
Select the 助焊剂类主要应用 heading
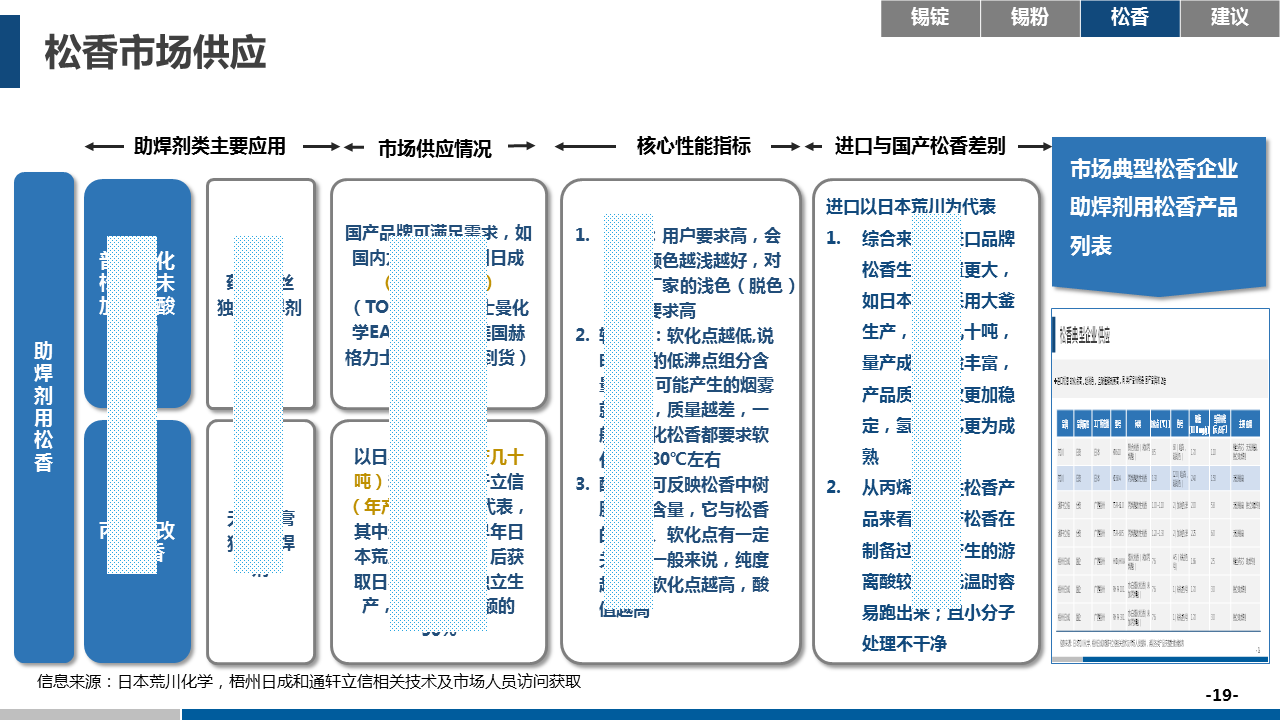click(210, 147)
